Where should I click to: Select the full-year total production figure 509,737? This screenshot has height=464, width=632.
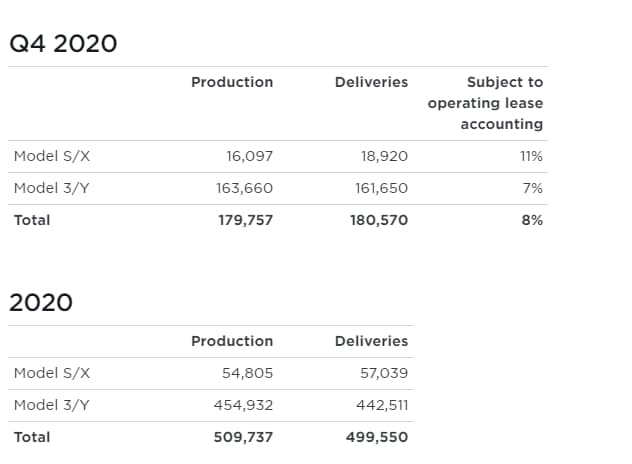(245, 437)
